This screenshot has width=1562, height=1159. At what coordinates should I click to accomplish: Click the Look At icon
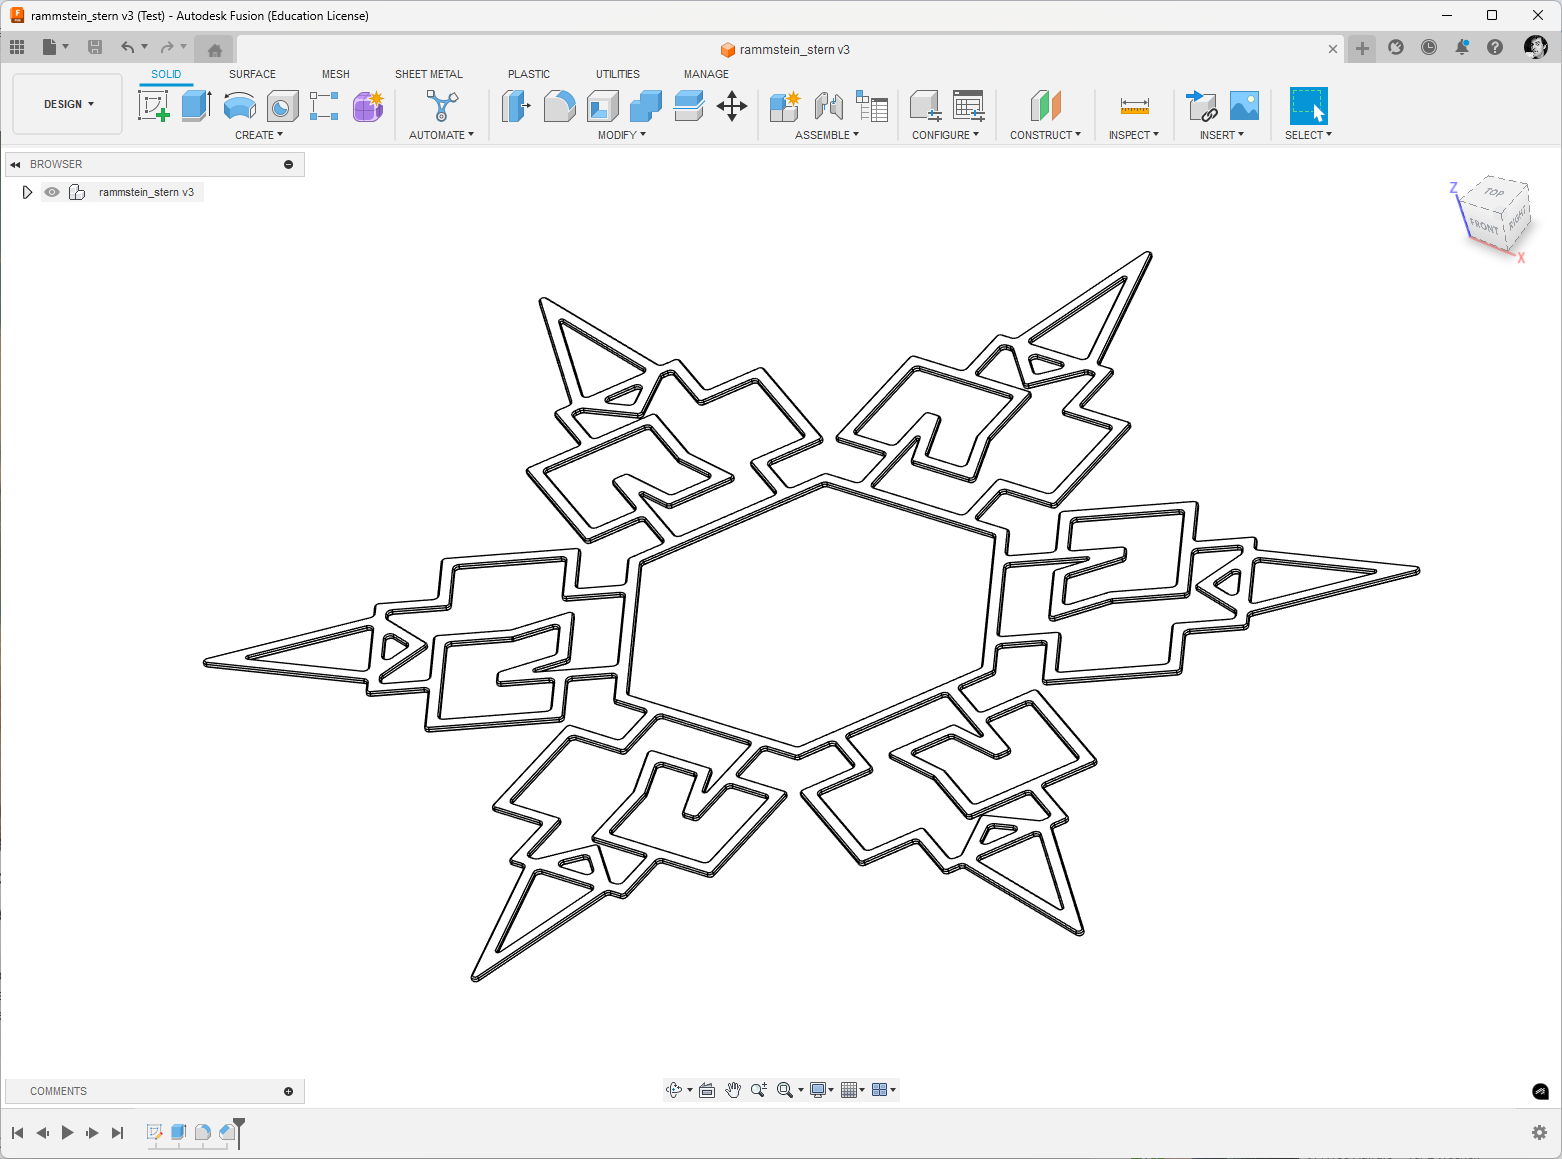[707, 1090]
